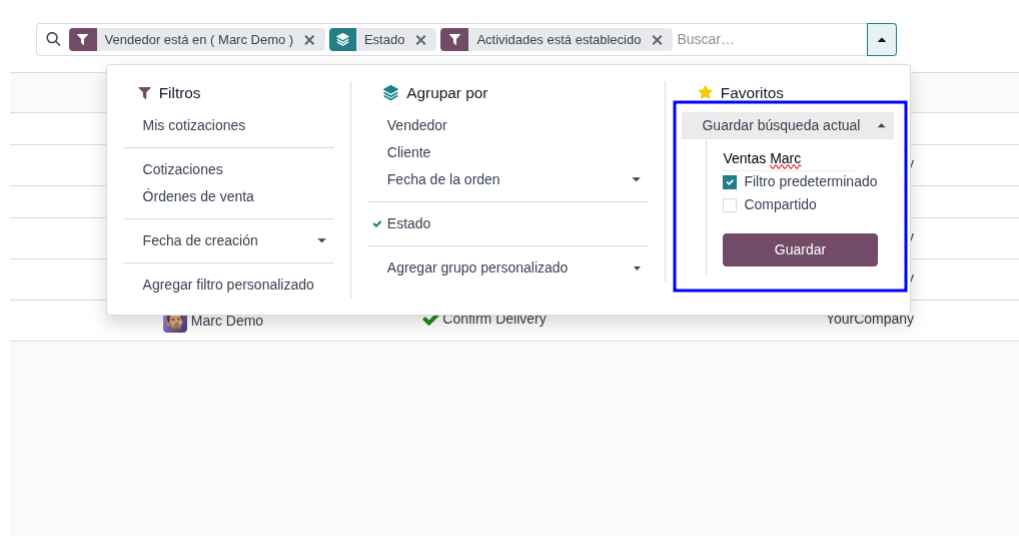This screenshot has height=536, width=1019.
Task: Select the Órdenes de venta filter
Action: (198, 196)
